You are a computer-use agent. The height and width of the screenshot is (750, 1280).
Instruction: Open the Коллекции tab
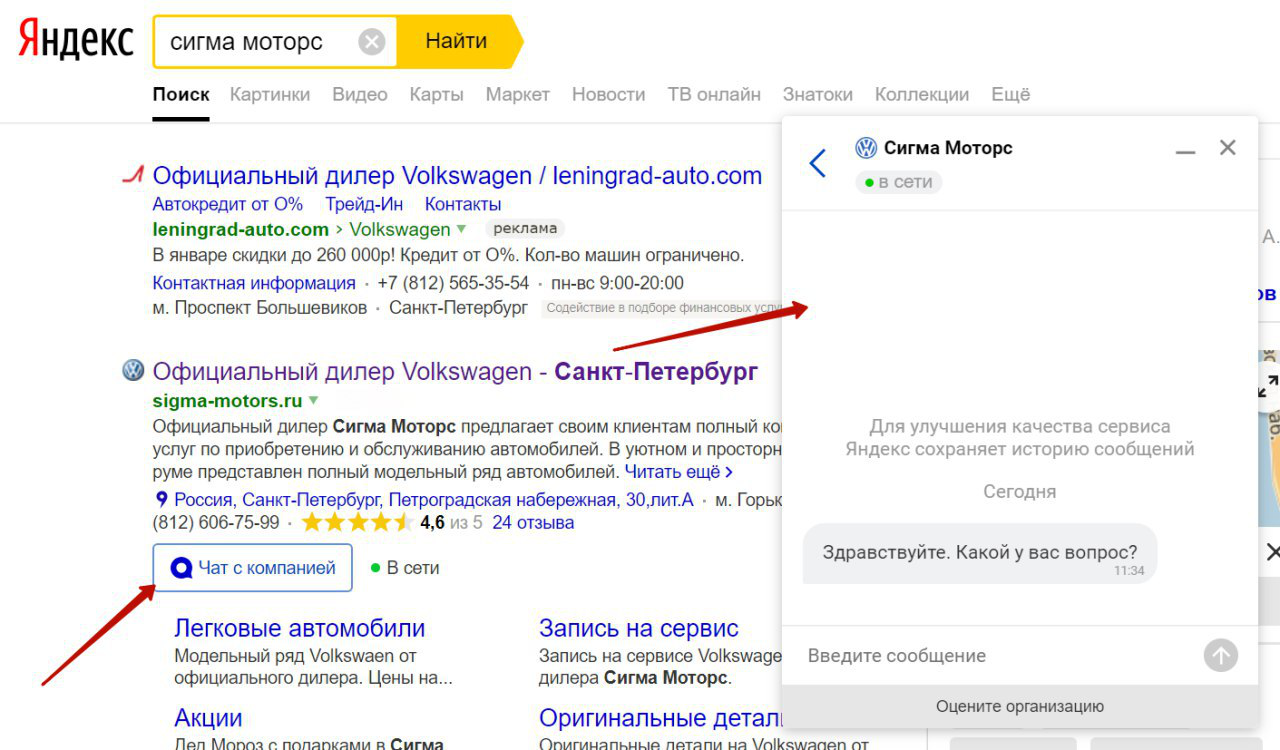[922, 94]
